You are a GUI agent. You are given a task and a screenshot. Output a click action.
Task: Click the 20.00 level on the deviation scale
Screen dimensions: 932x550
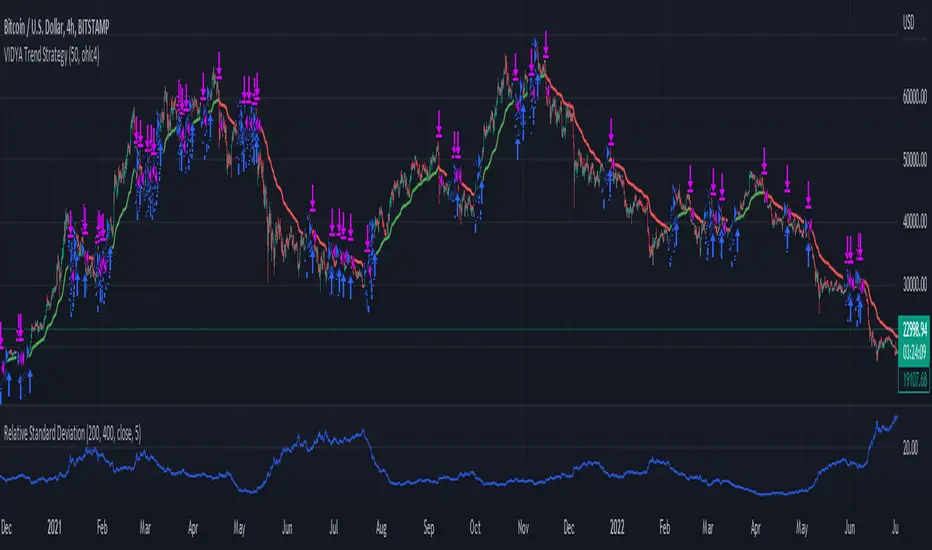(910, 448)
